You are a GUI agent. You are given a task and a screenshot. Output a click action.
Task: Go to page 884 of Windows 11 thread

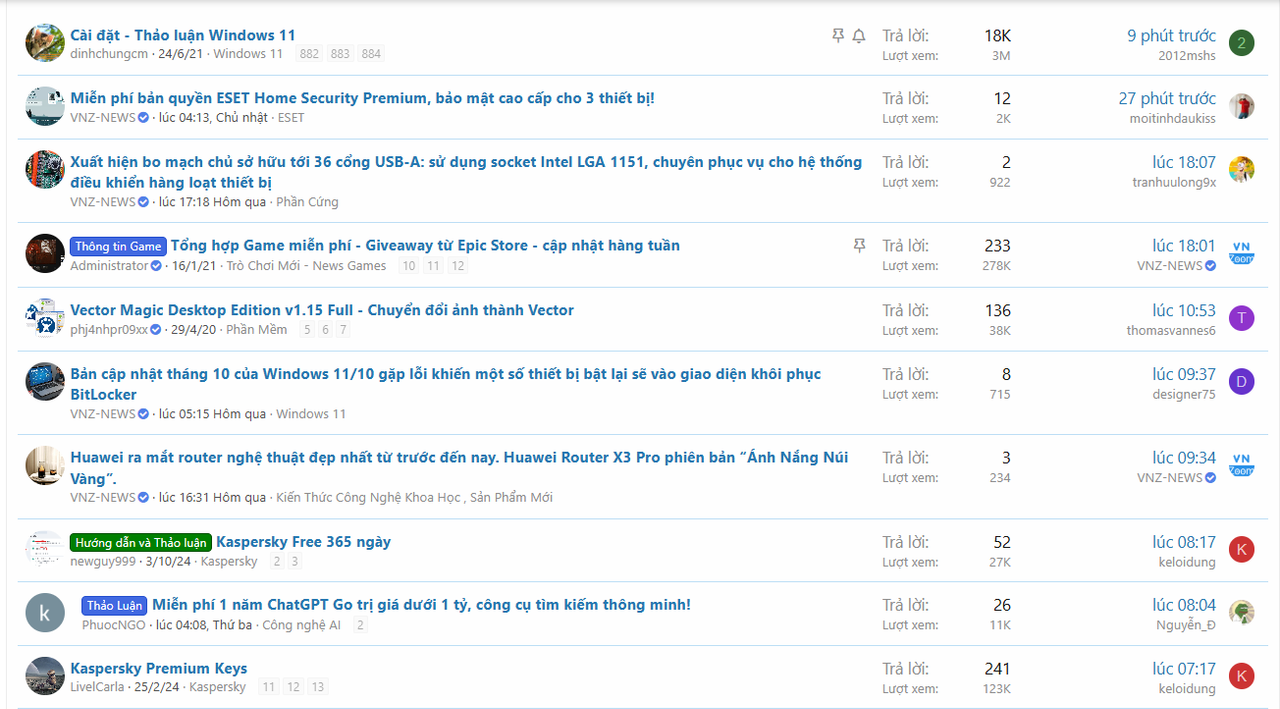(x=371, y=54)
